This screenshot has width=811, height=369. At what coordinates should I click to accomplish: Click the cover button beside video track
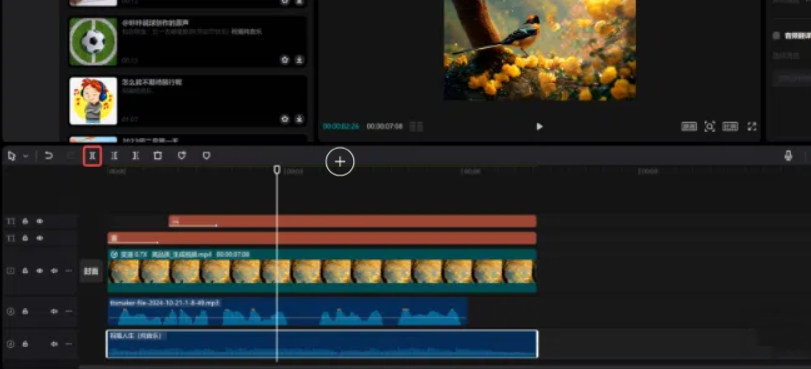(x=91, y=271)
